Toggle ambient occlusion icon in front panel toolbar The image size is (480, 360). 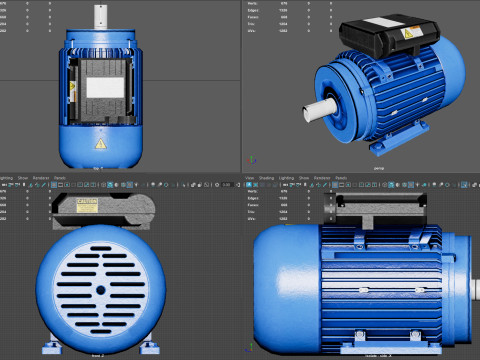(x=153, y=184)
